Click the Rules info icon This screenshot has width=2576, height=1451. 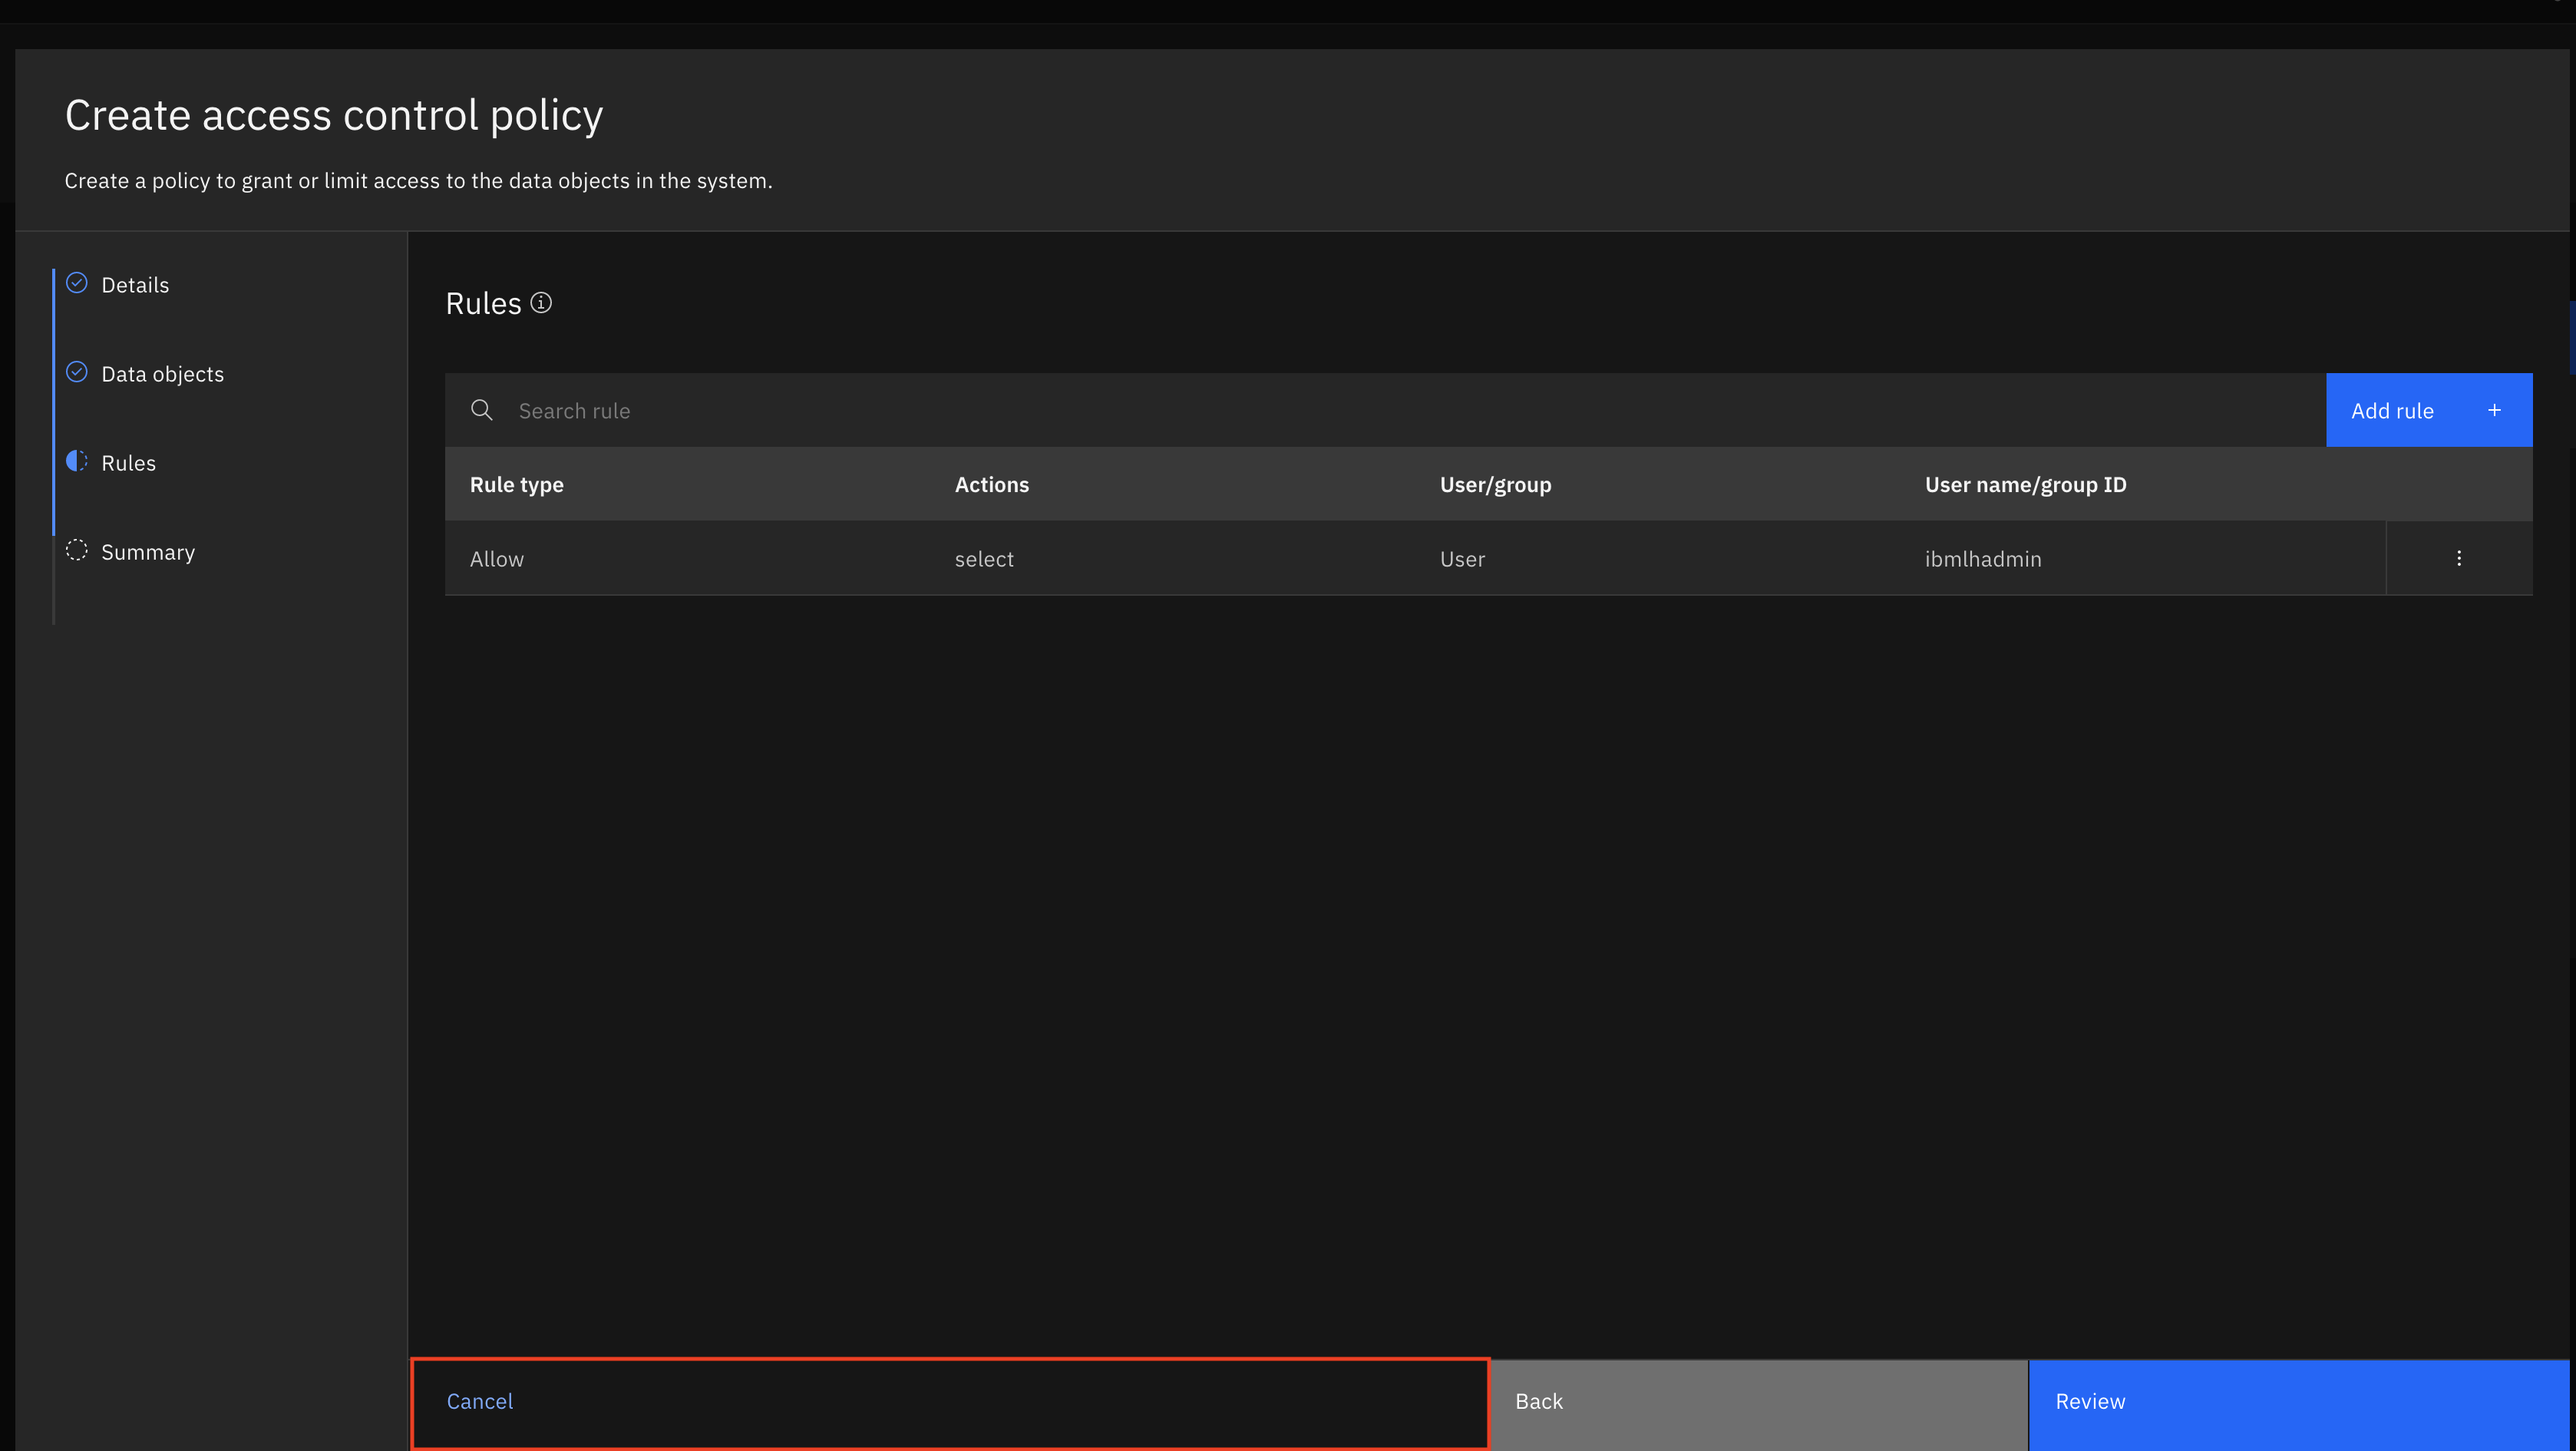click(541, 303)
